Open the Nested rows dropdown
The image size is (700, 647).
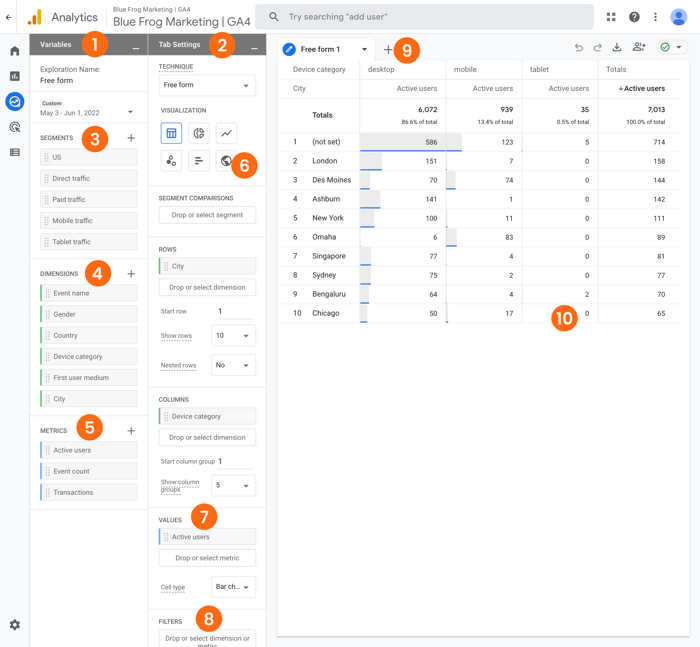(x=233, y=365)
